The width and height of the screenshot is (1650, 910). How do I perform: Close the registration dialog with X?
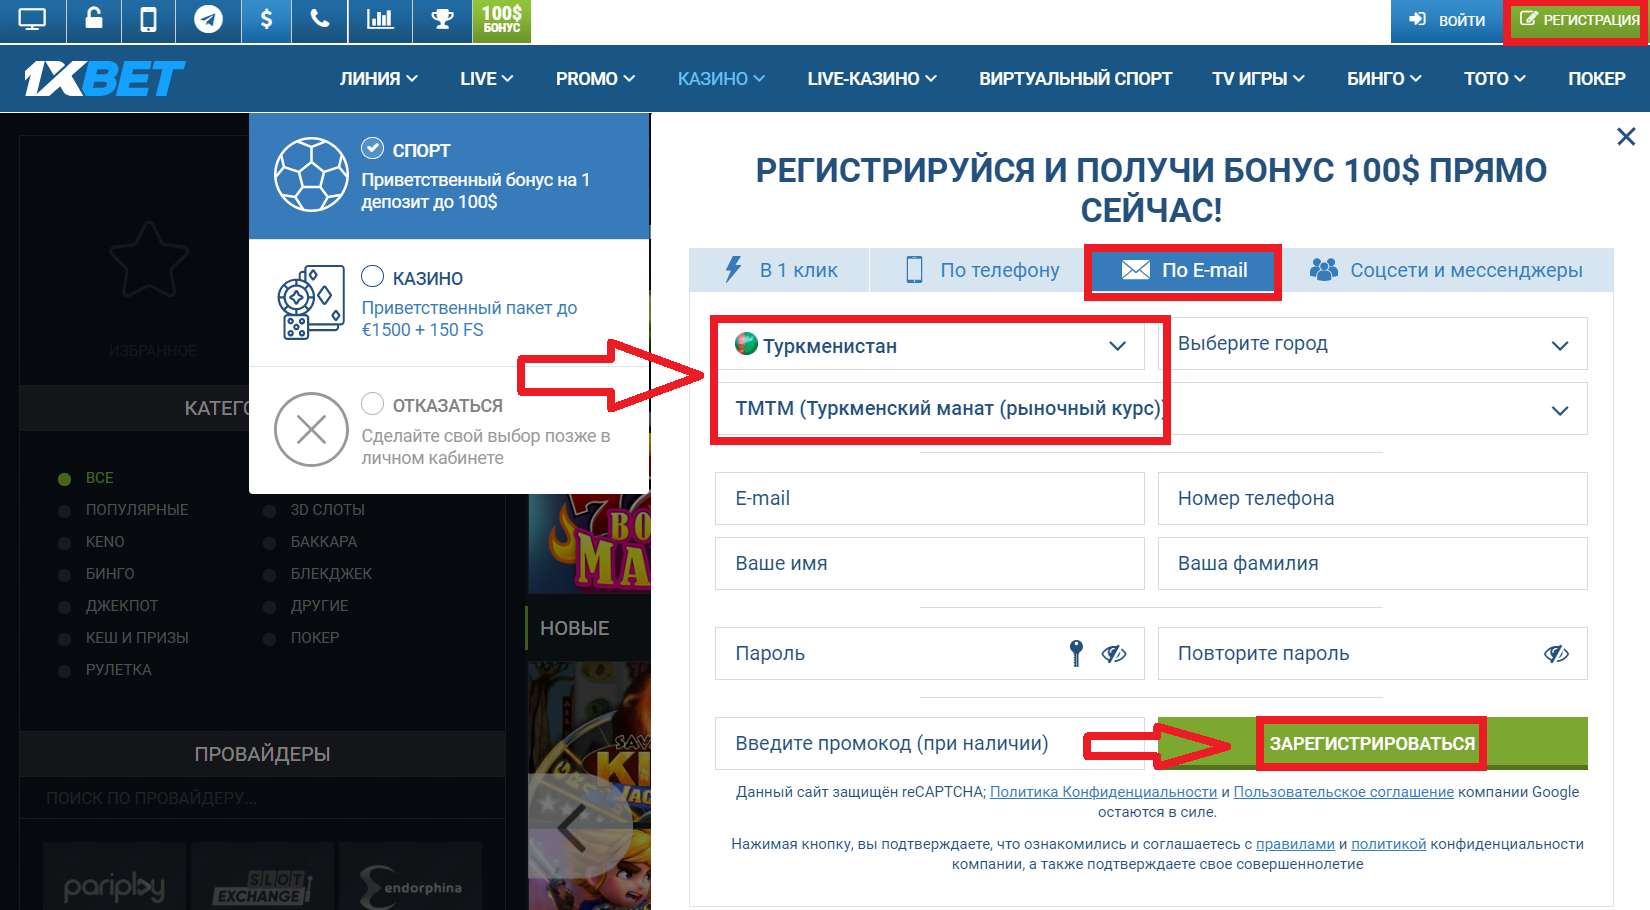[1626, 136]
